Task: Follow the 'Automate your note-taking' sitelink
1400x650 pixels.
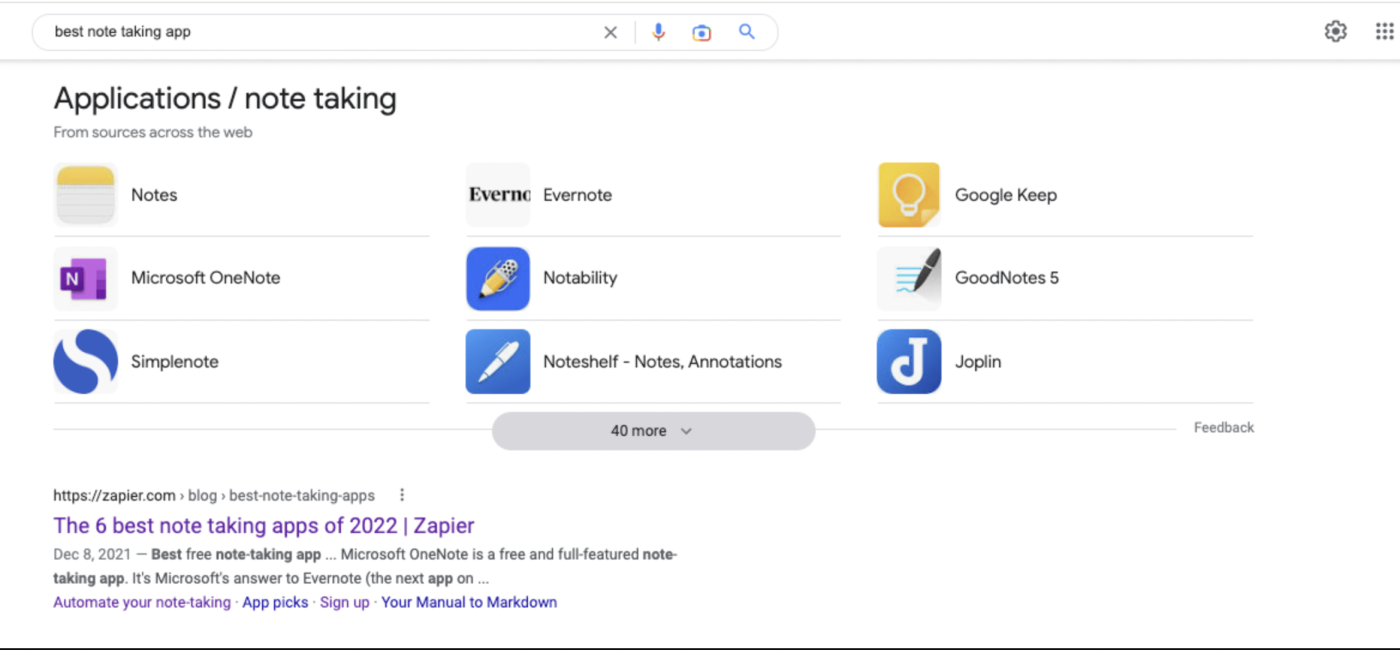Action: click(142, 602)
